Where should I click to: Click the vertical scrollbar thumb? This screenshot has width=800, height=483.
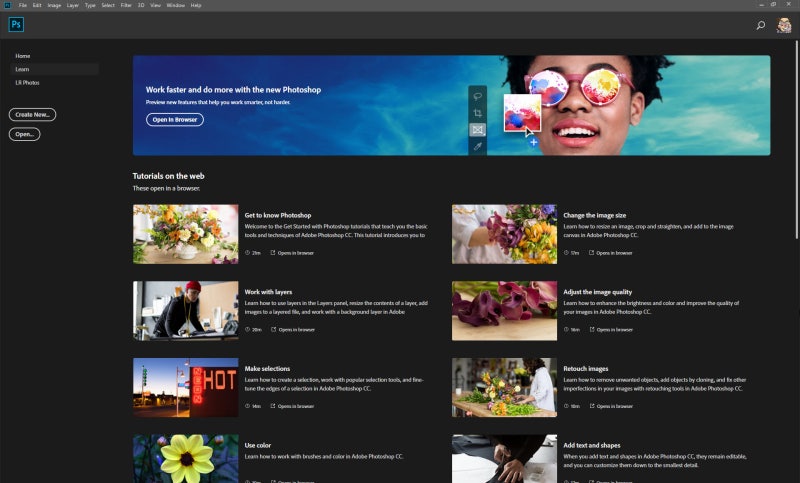point(797,139)
